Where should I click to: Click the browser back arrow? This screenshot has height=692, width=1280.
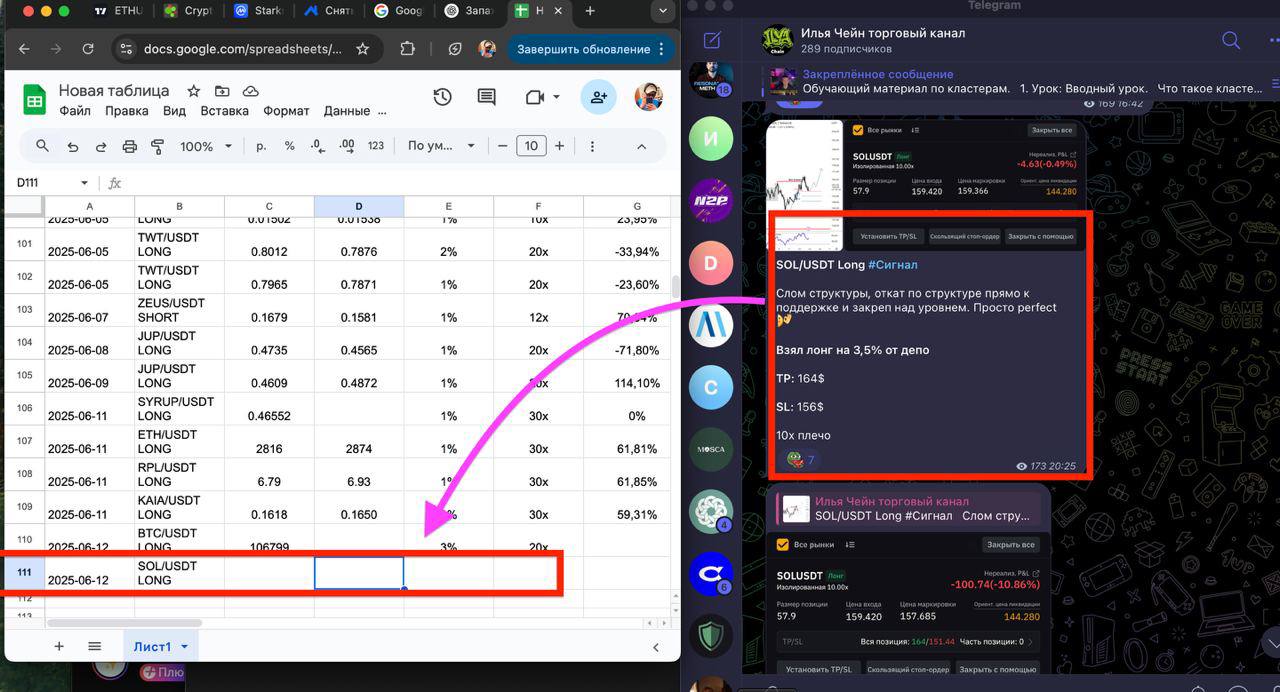tap(24, 48)
